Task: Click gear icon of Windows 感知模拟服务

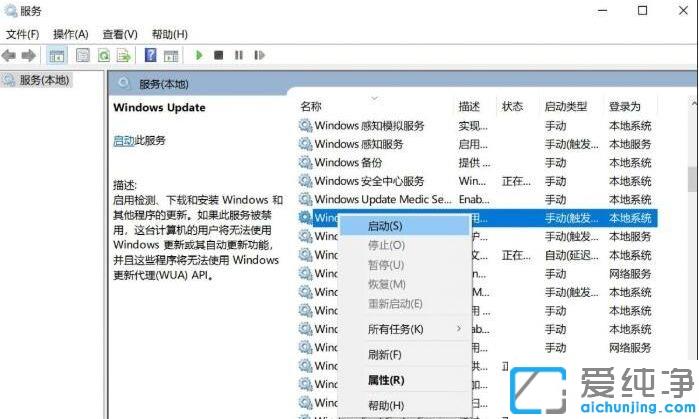Action: click(x=305, y=126)
